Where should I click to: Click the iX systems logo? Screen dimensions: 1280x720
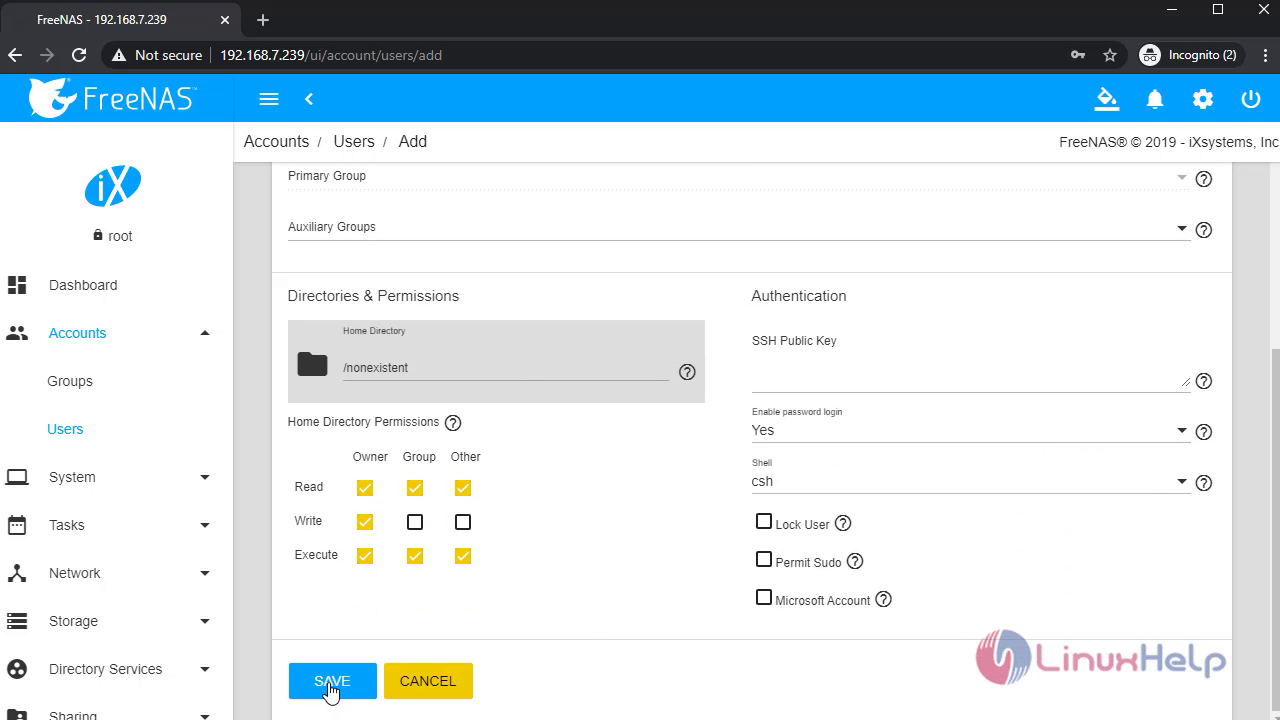point(113,186)
